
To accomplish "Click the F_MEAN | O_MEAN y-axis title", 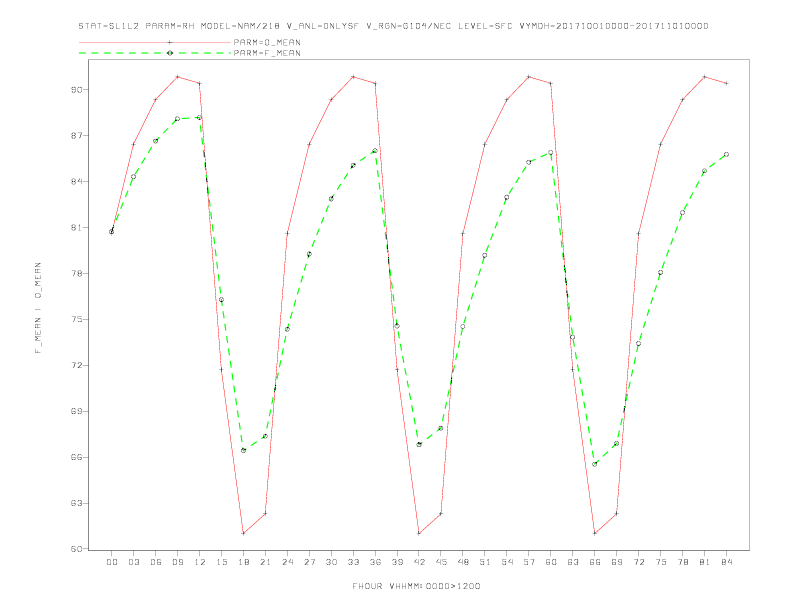I will [x=38, y=308].
